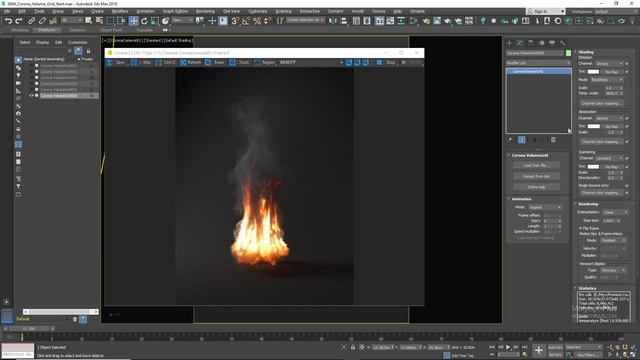Toggle checkbox beside Emission Tint No Map
This screenshot has width=640, height=360.
[x=627, y=72]
